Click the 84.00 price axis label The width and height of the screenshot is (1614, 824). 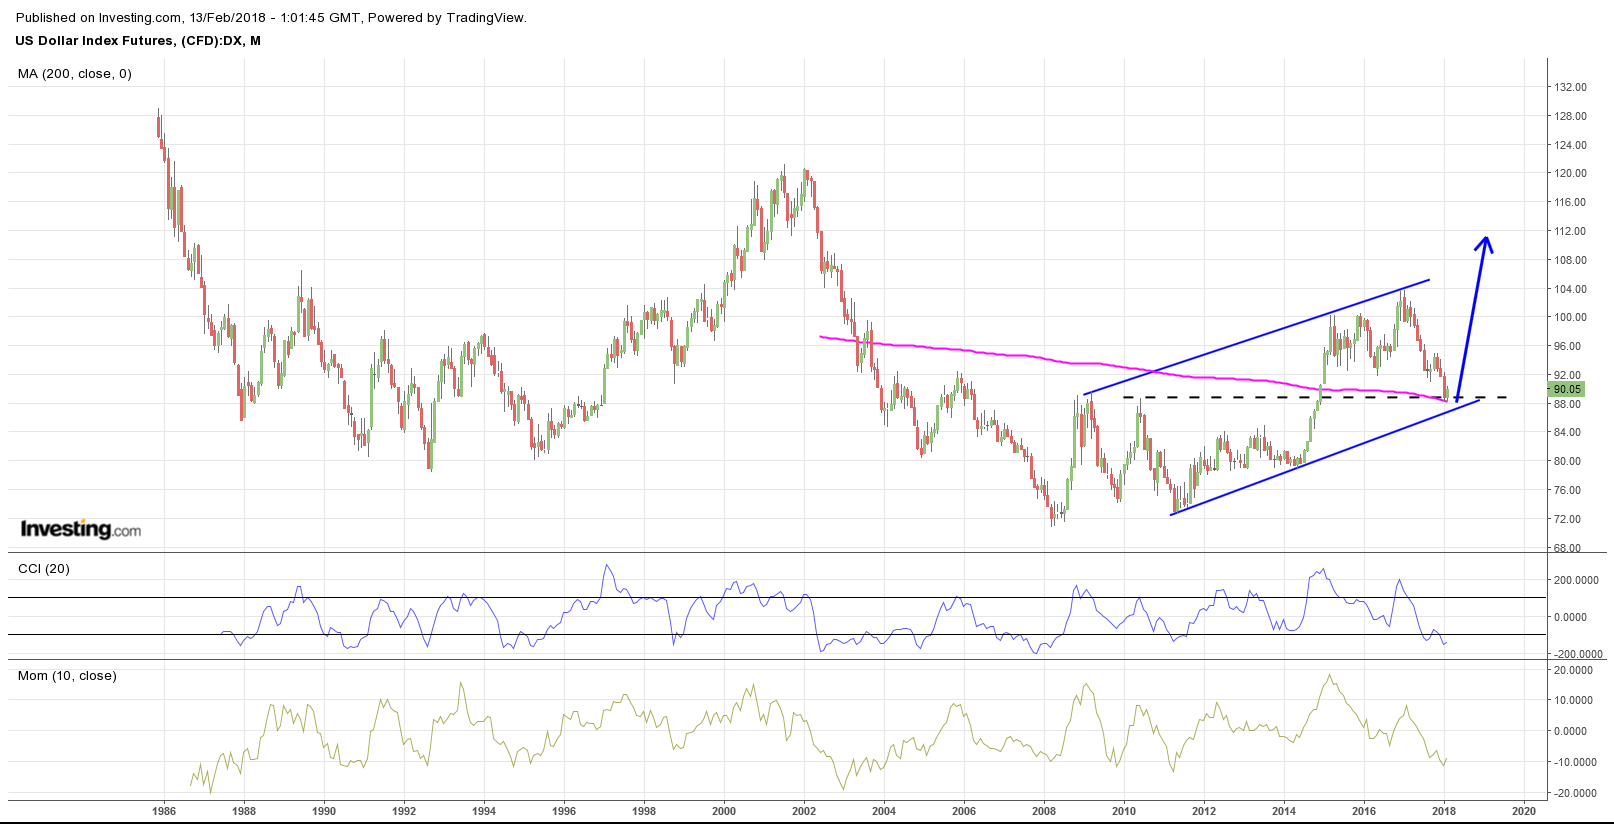[x=1567, y=433]
